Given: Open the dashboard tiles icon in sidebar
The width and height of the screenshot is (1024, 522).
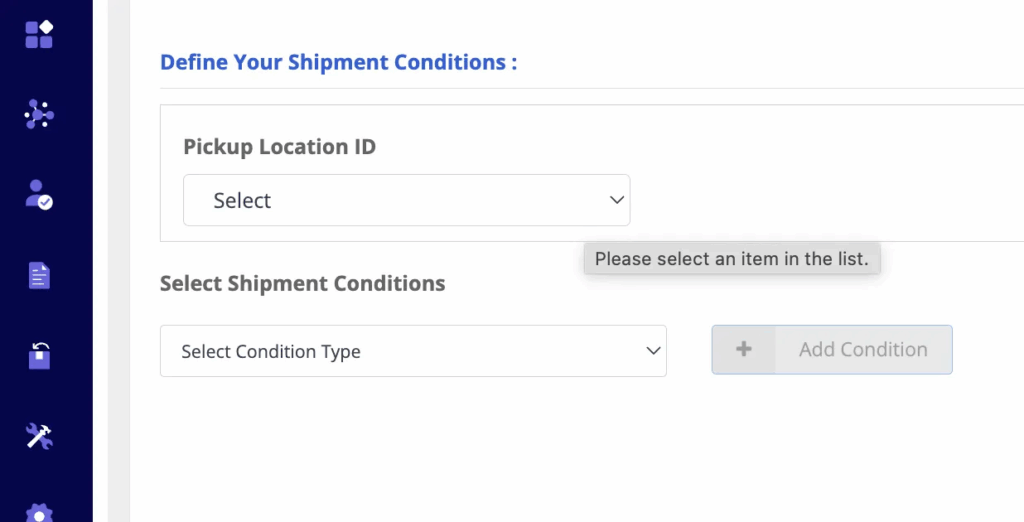Looking at the screenshot, I should pyautogui.click(x=39, y=34).
